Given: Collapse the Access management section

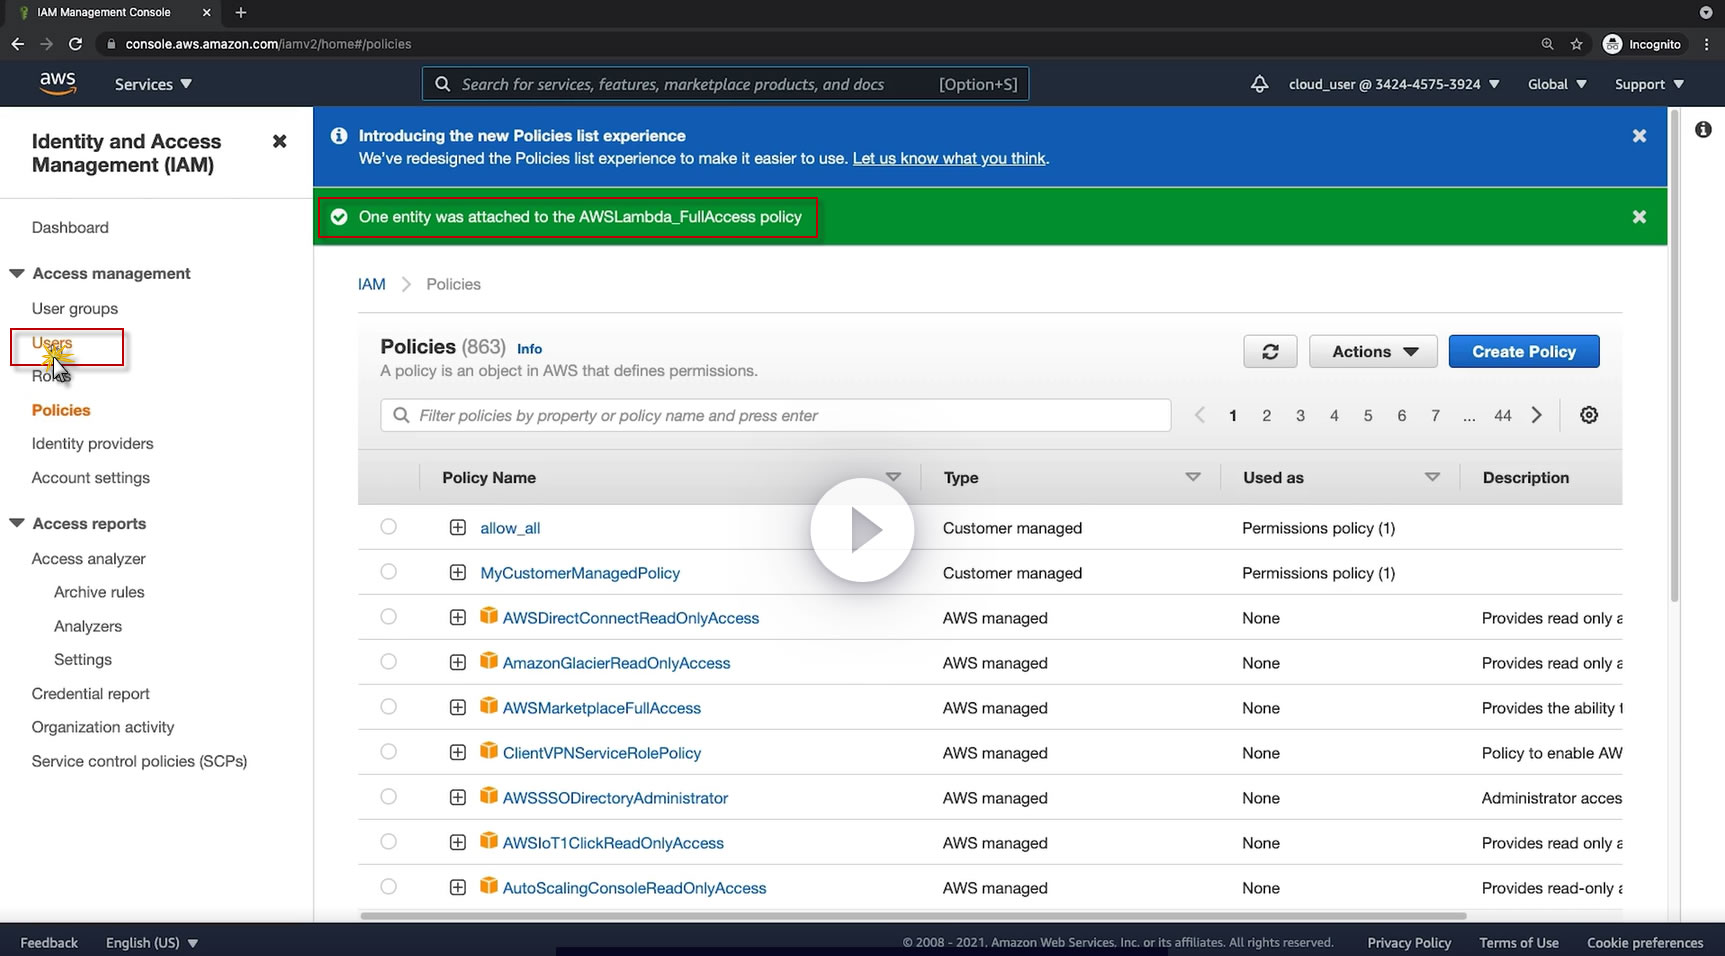Looking at the screenshot, I should tap(17, 273).
